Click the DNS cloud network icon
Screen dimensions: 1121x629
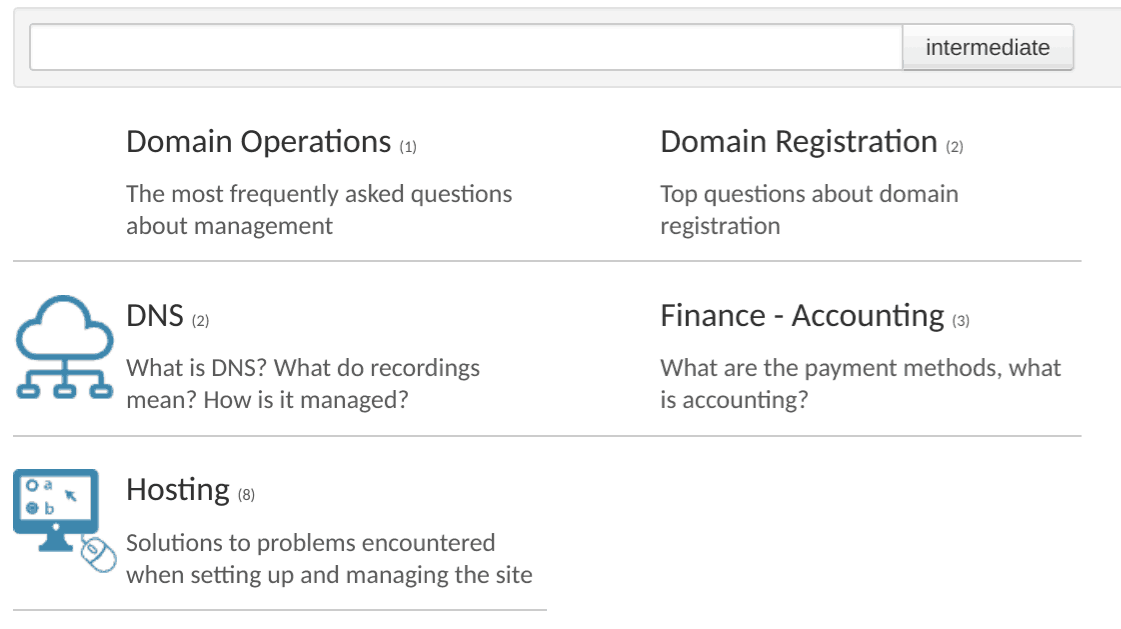pyautogui.click(x=64, y=347)
